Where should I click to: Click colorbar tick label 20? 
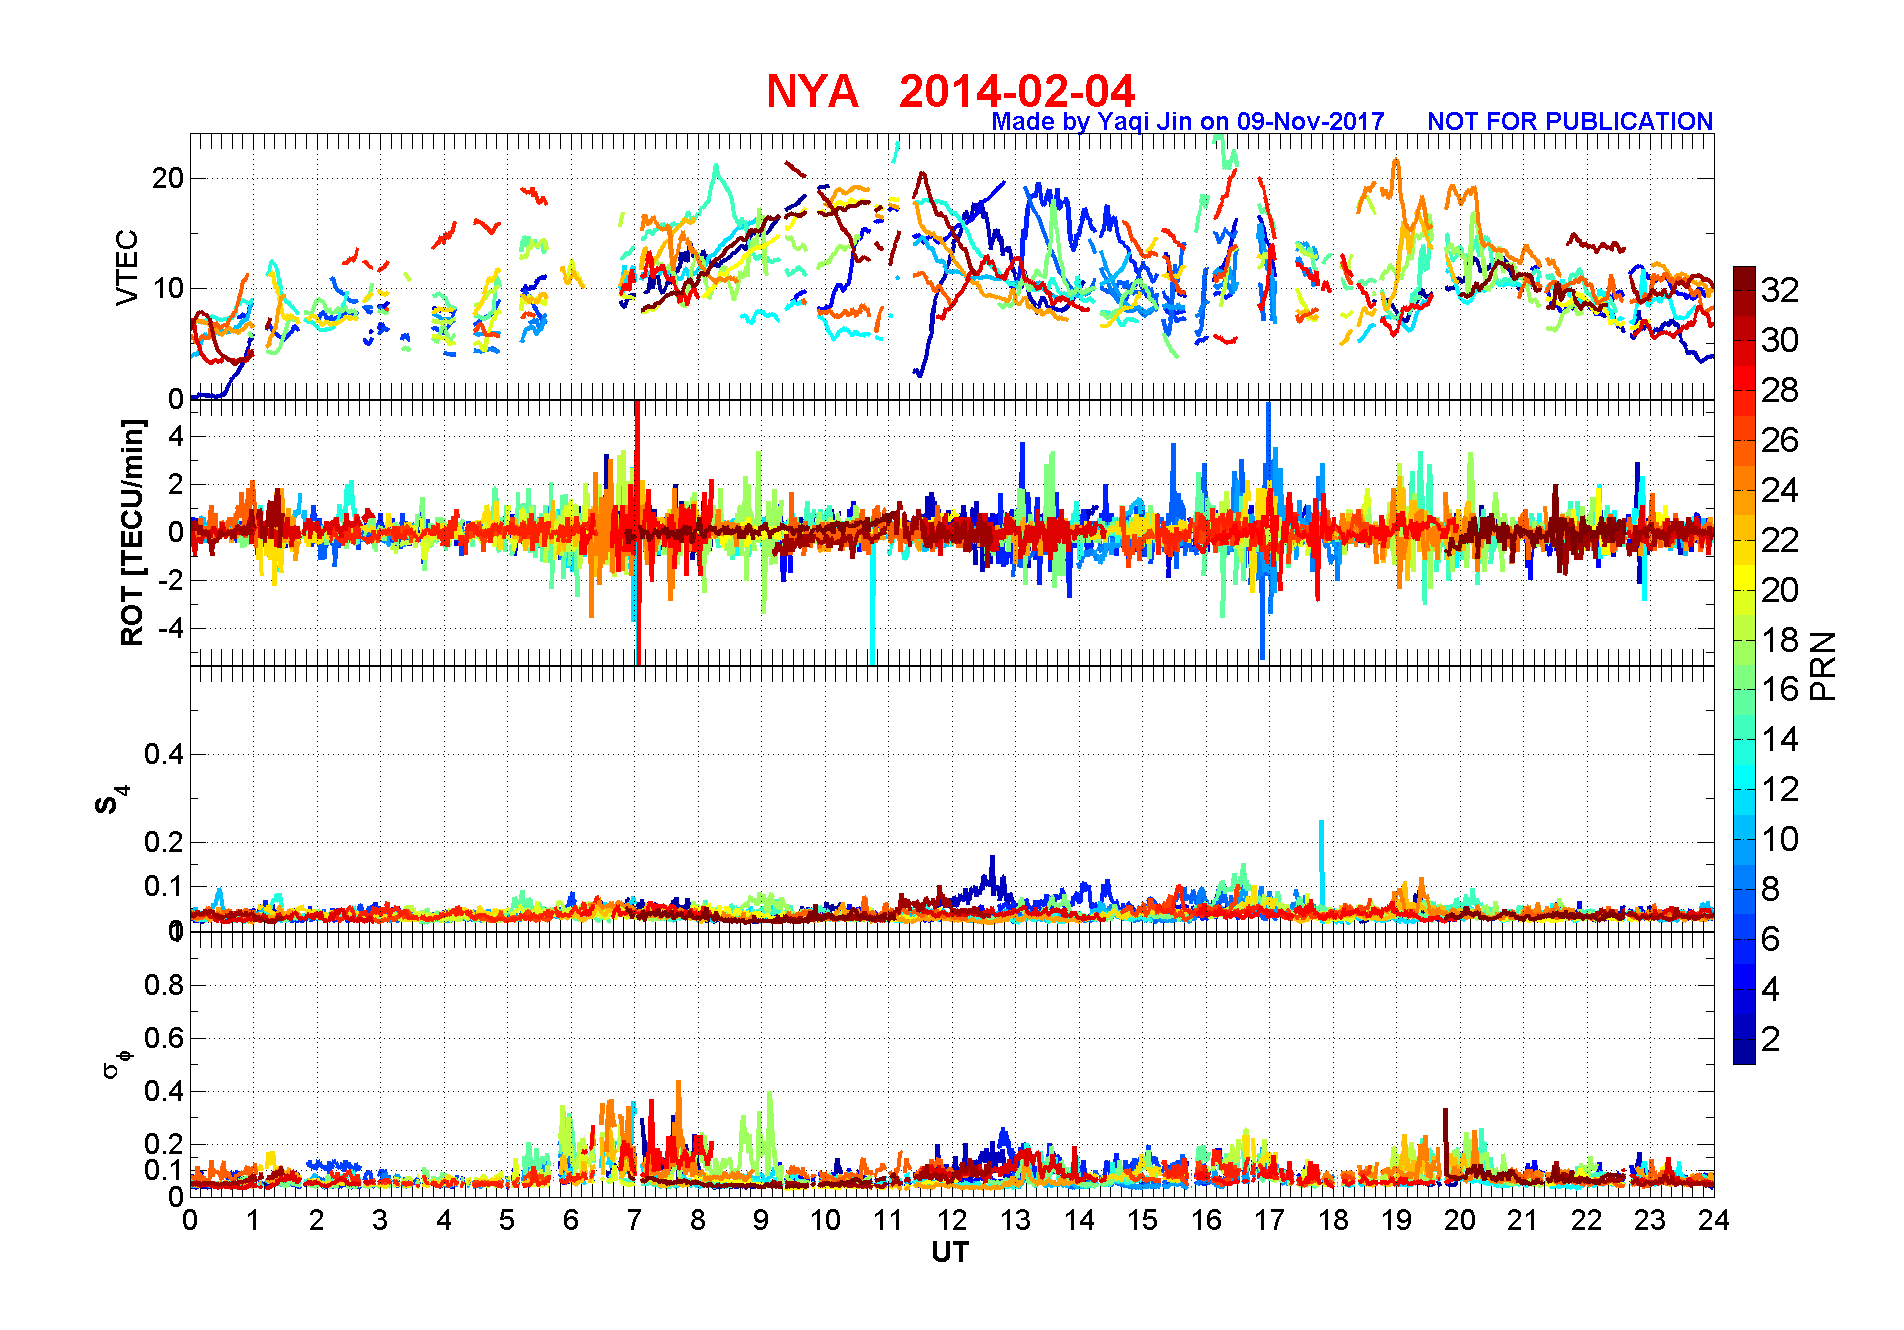tap(1780, 590)
